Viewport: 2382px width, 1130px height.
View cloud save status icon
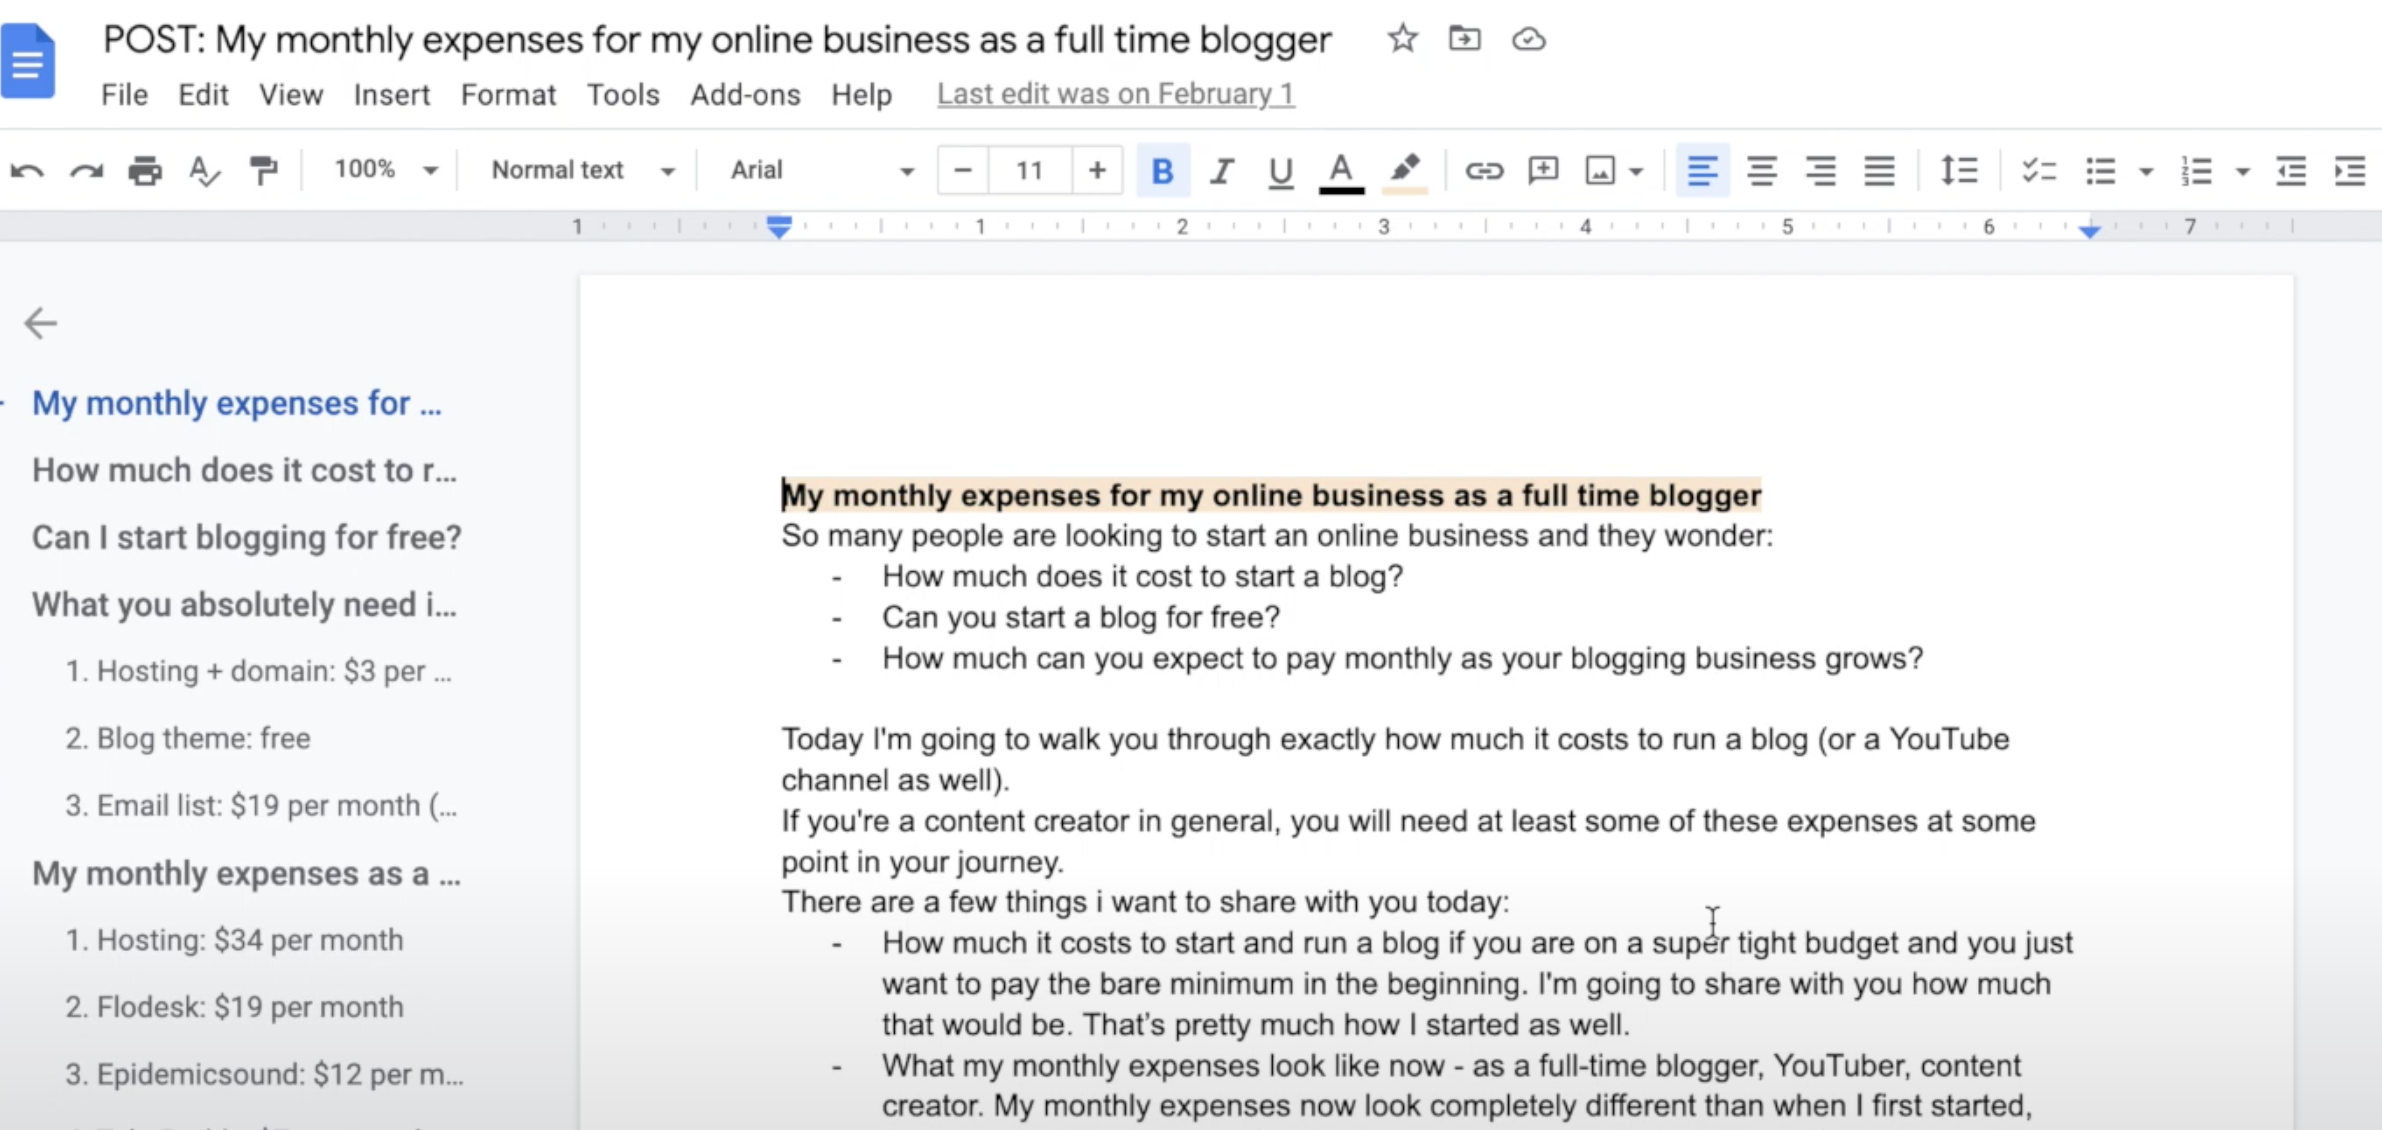click(1528, 39)
